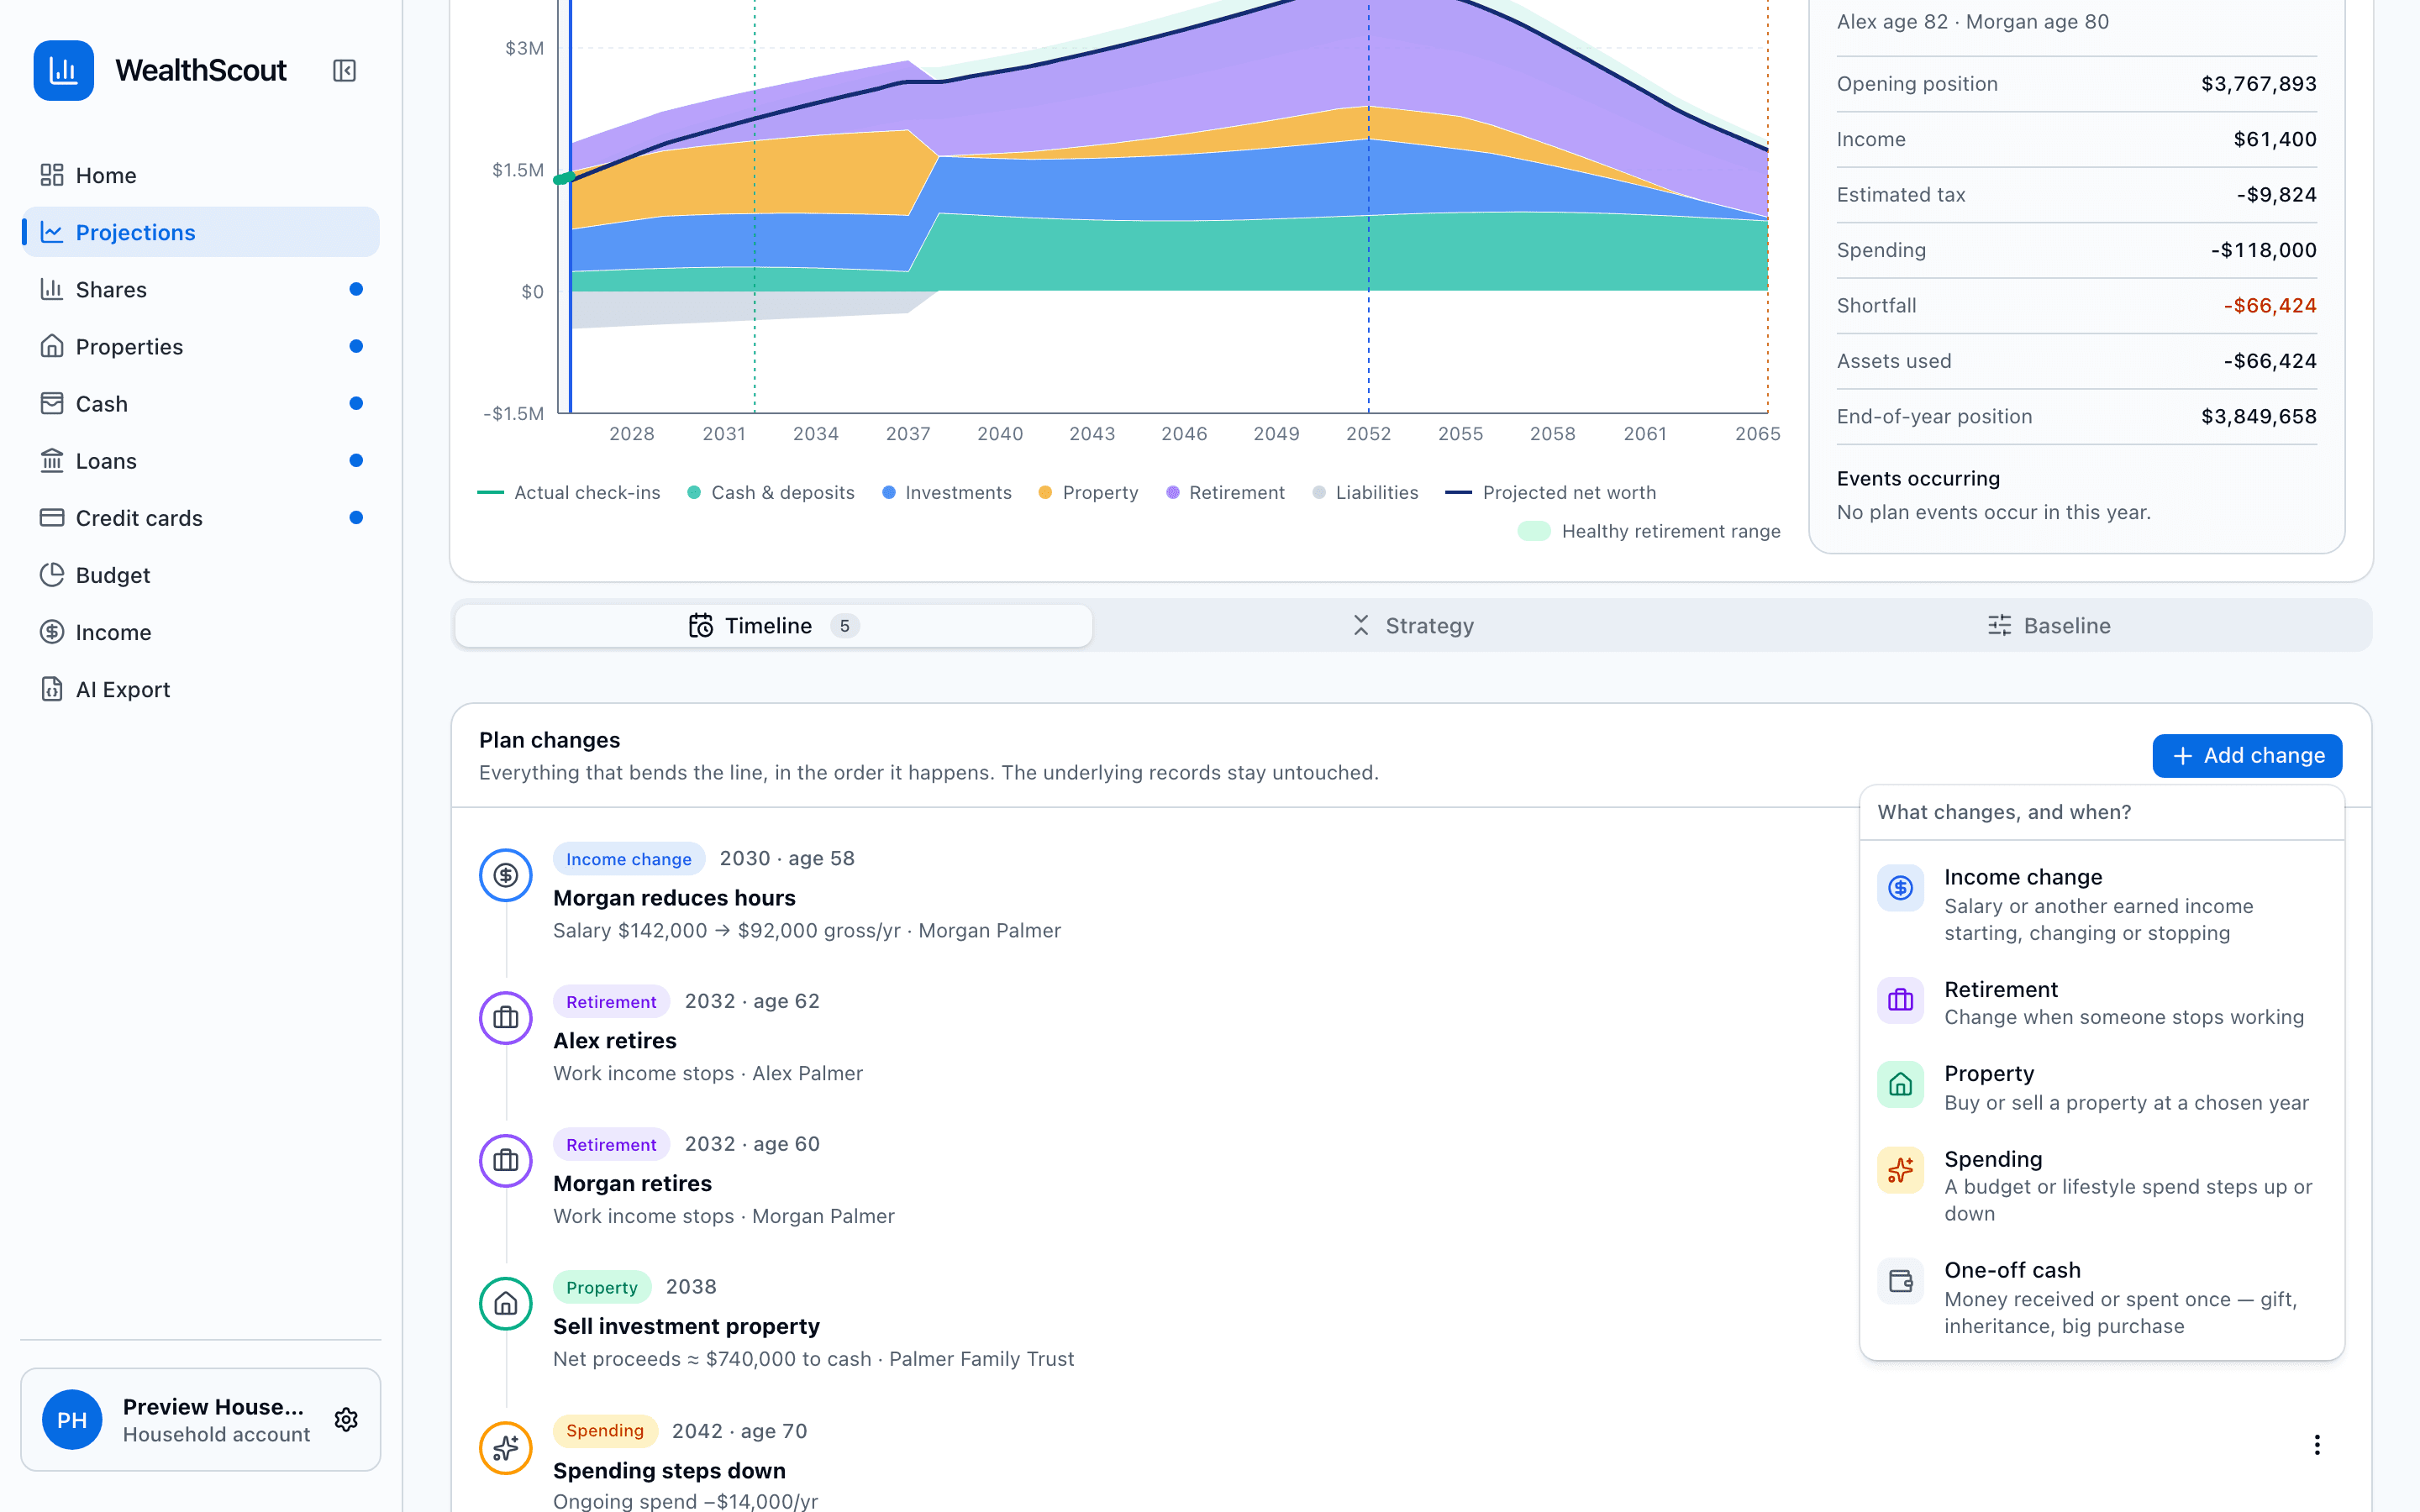
Task: Open household settings gear icon
Action: (x=346, y=1419)
